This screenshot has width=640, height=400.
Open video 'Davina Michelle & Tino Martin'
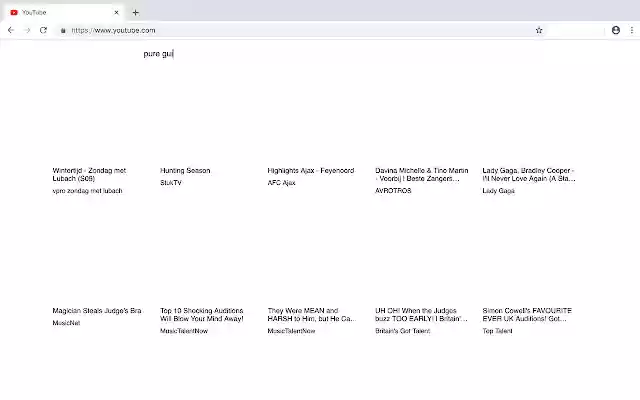(x=422, y=174)
